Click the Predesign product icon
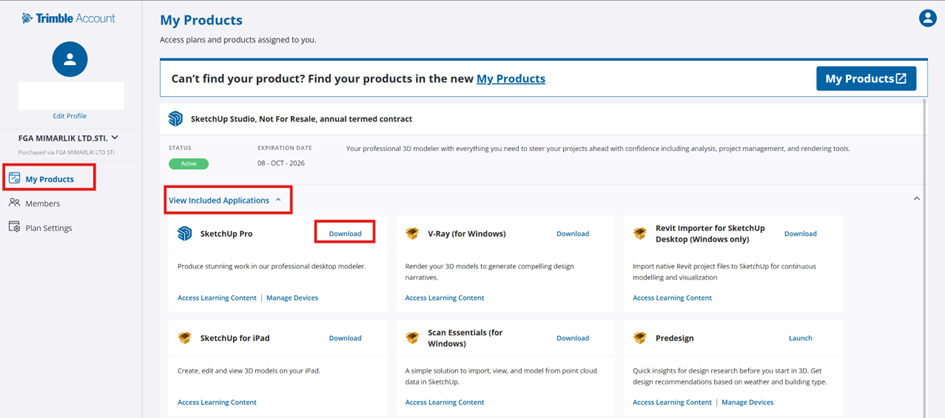945x418 pixels. pos(640,338)
